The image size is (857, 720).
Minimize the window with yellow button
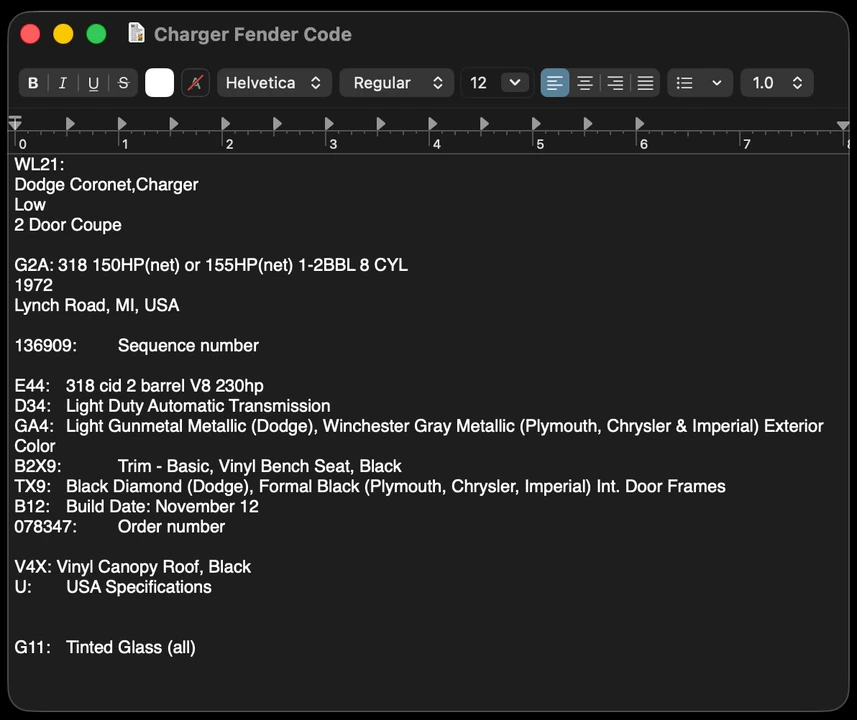[63, 33]
